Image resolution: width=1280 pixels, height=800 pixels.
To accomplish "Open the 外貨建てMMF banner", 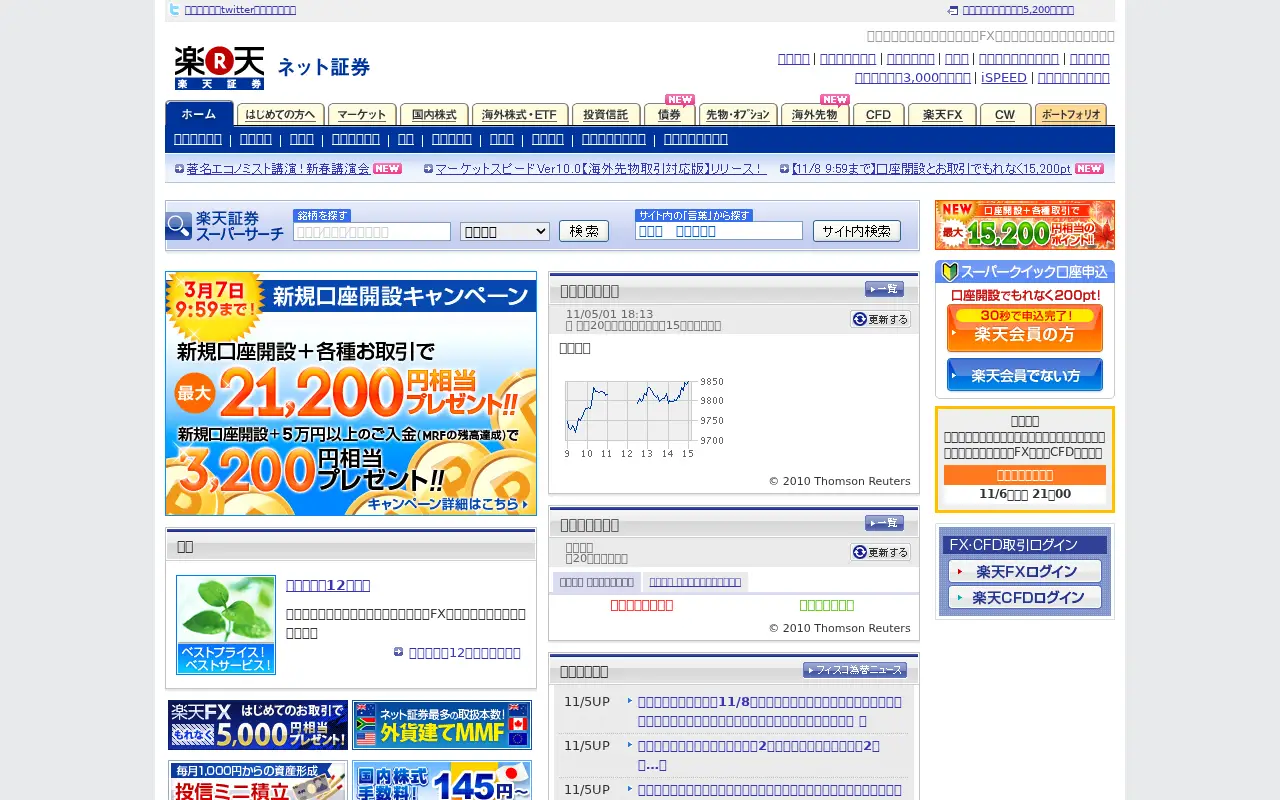I will (442, 725).
